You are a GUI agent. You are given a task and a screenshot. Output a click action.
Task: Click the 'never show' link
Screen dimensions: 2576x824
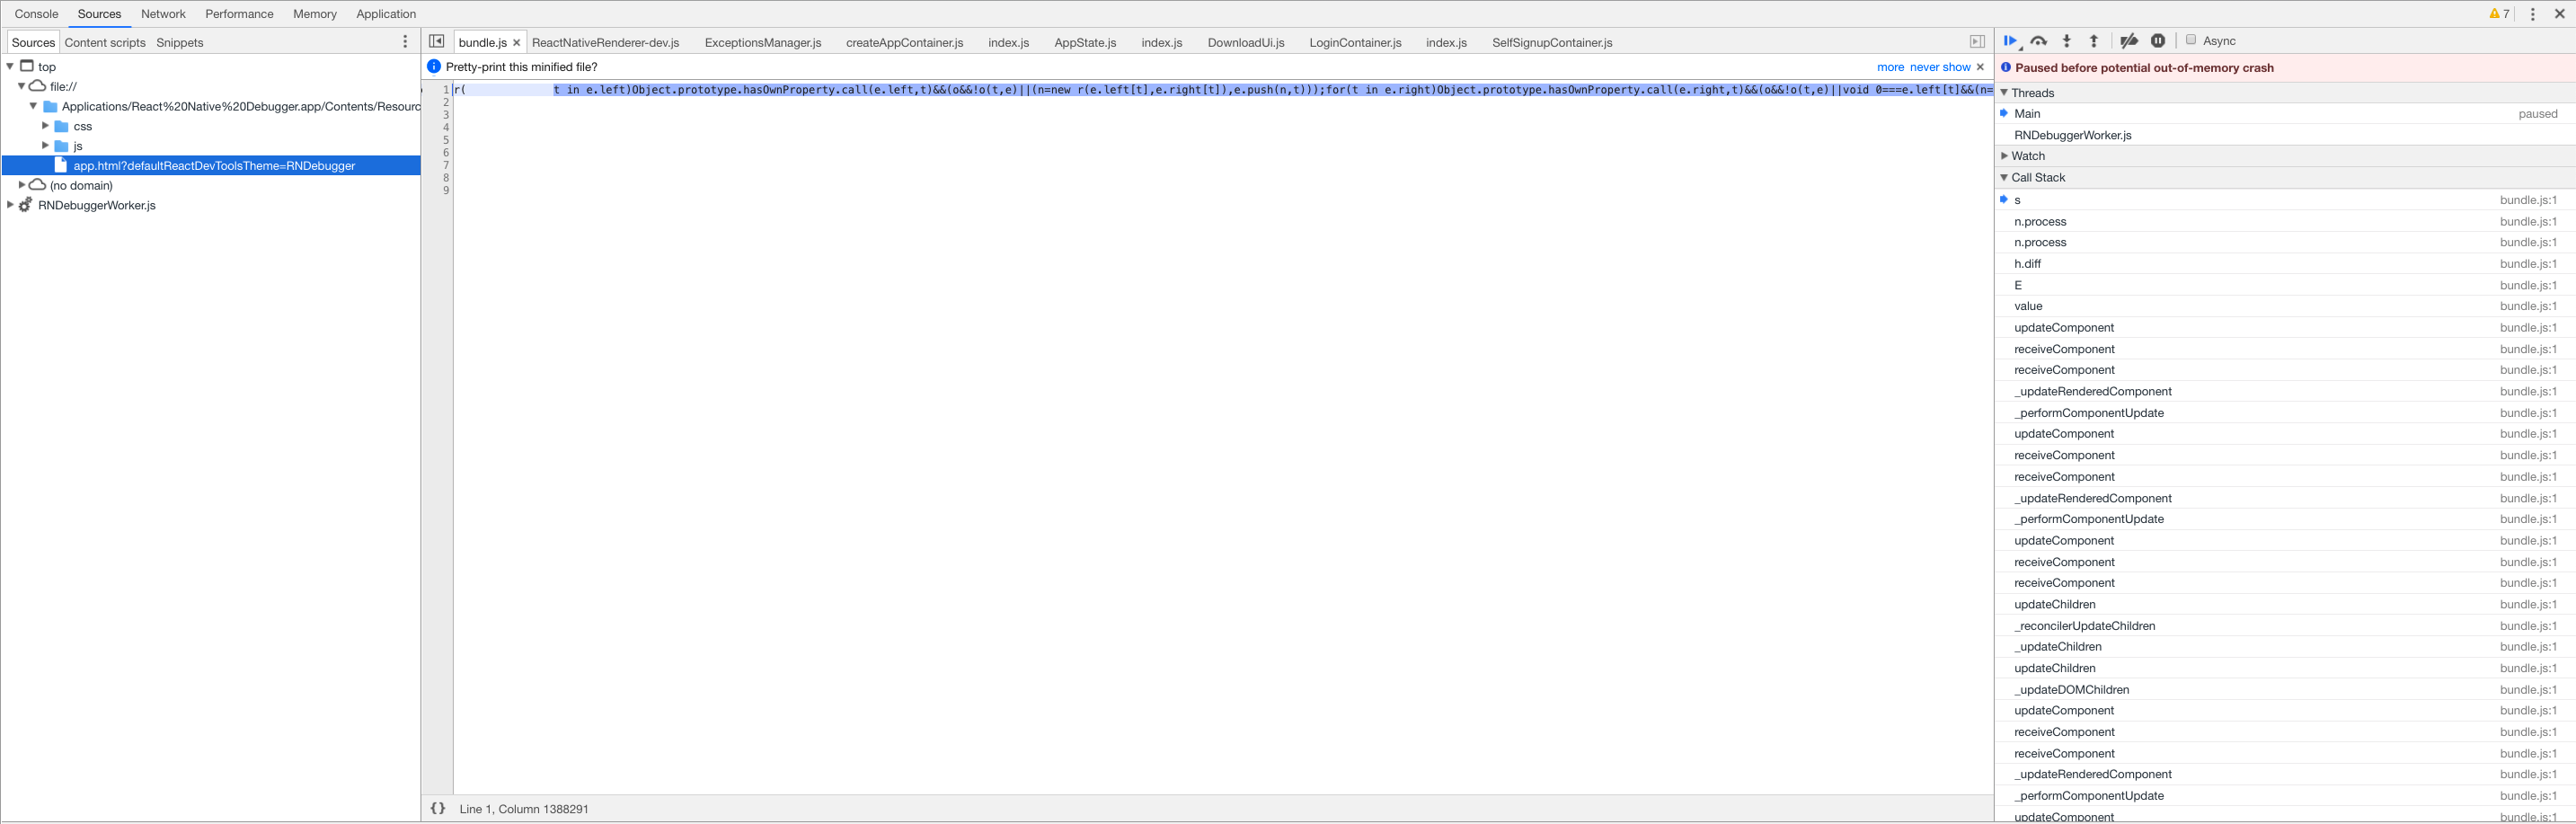pyautogui.click(x=1940, y=67)
